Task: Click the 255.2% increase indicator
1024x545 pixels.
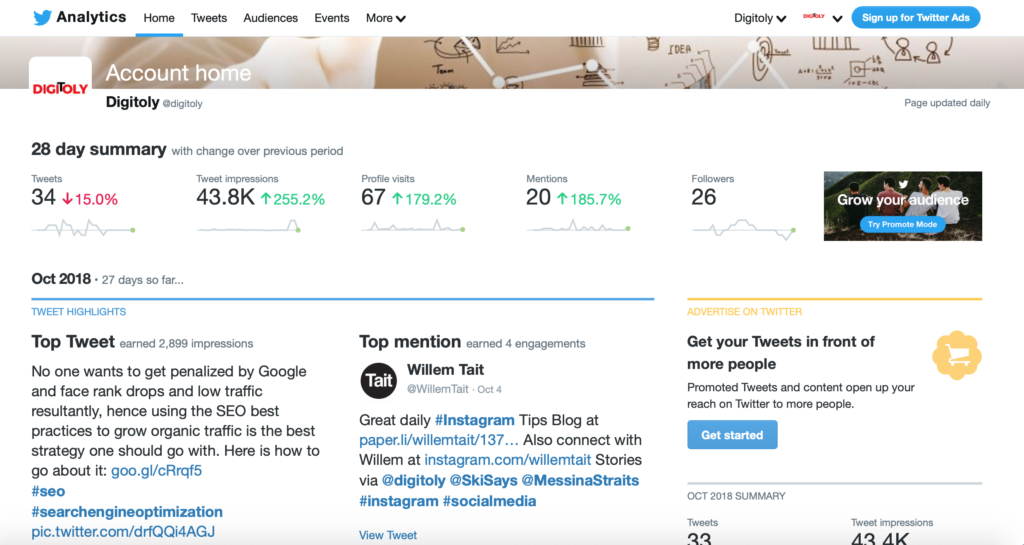Action: point(293,200)
